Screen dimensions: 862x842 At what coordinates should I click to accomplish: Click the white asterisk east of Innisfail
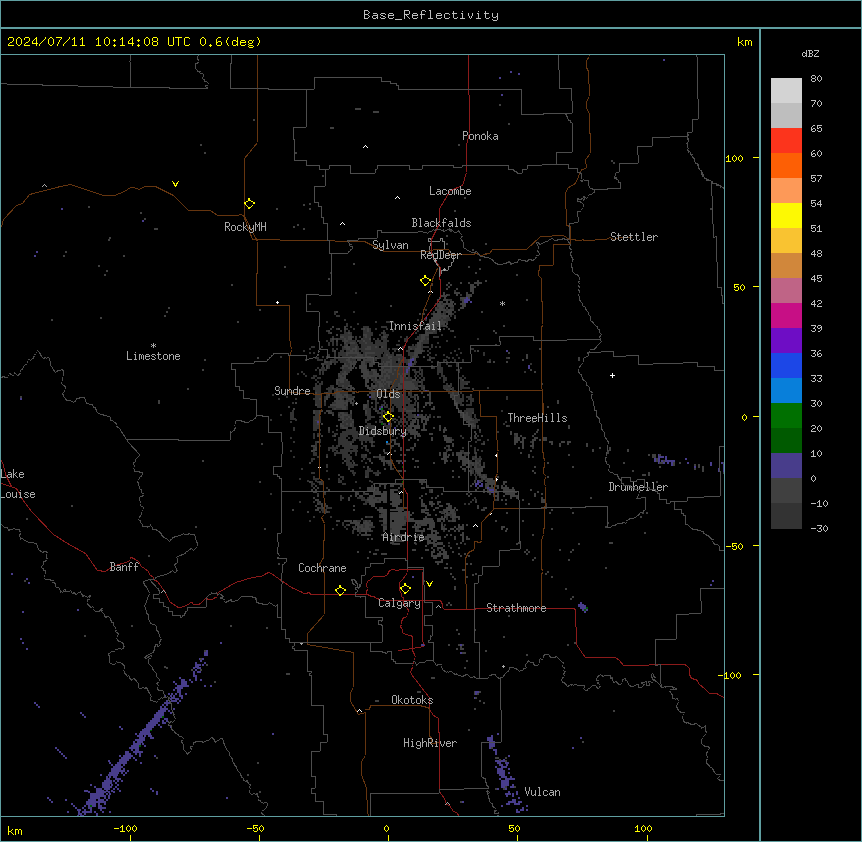502,303
